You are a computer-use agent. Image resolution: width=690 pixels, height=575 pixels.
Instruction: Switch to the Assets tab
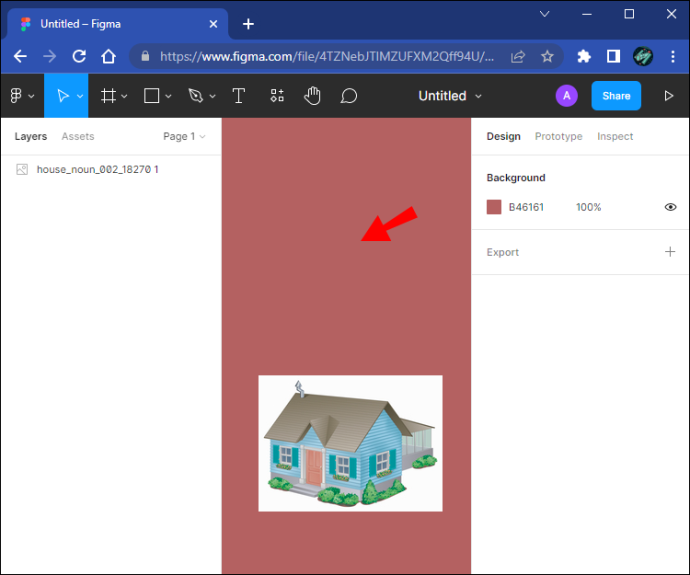[78, 136]
